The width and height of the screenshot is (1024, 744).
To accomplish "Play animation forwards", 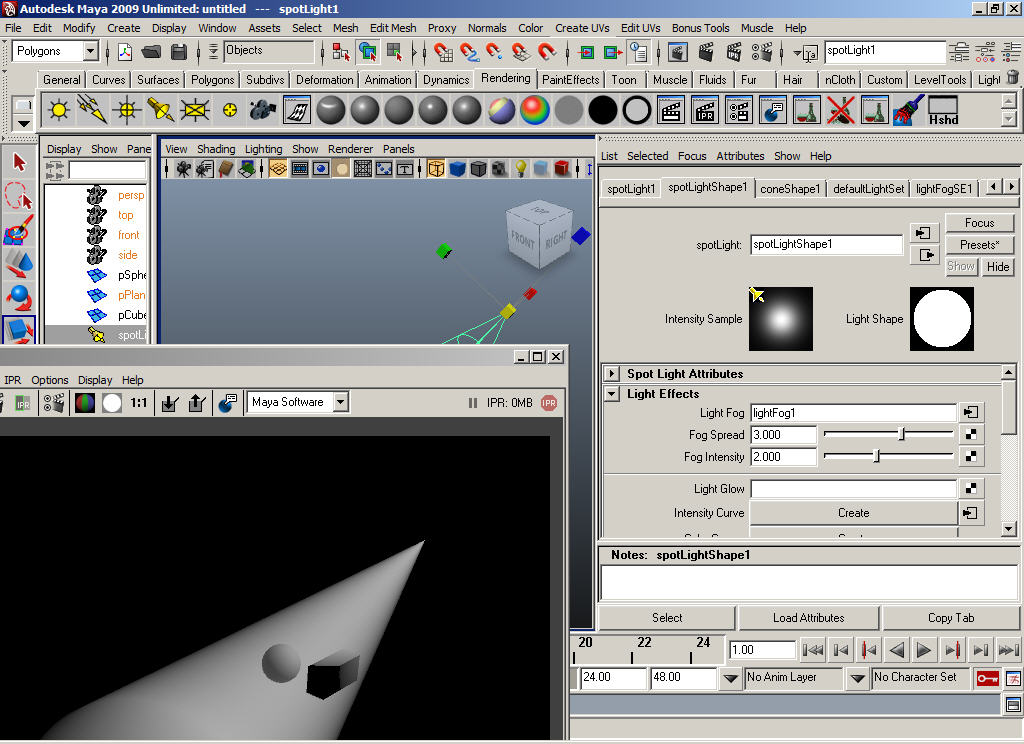I will (923, 650).
